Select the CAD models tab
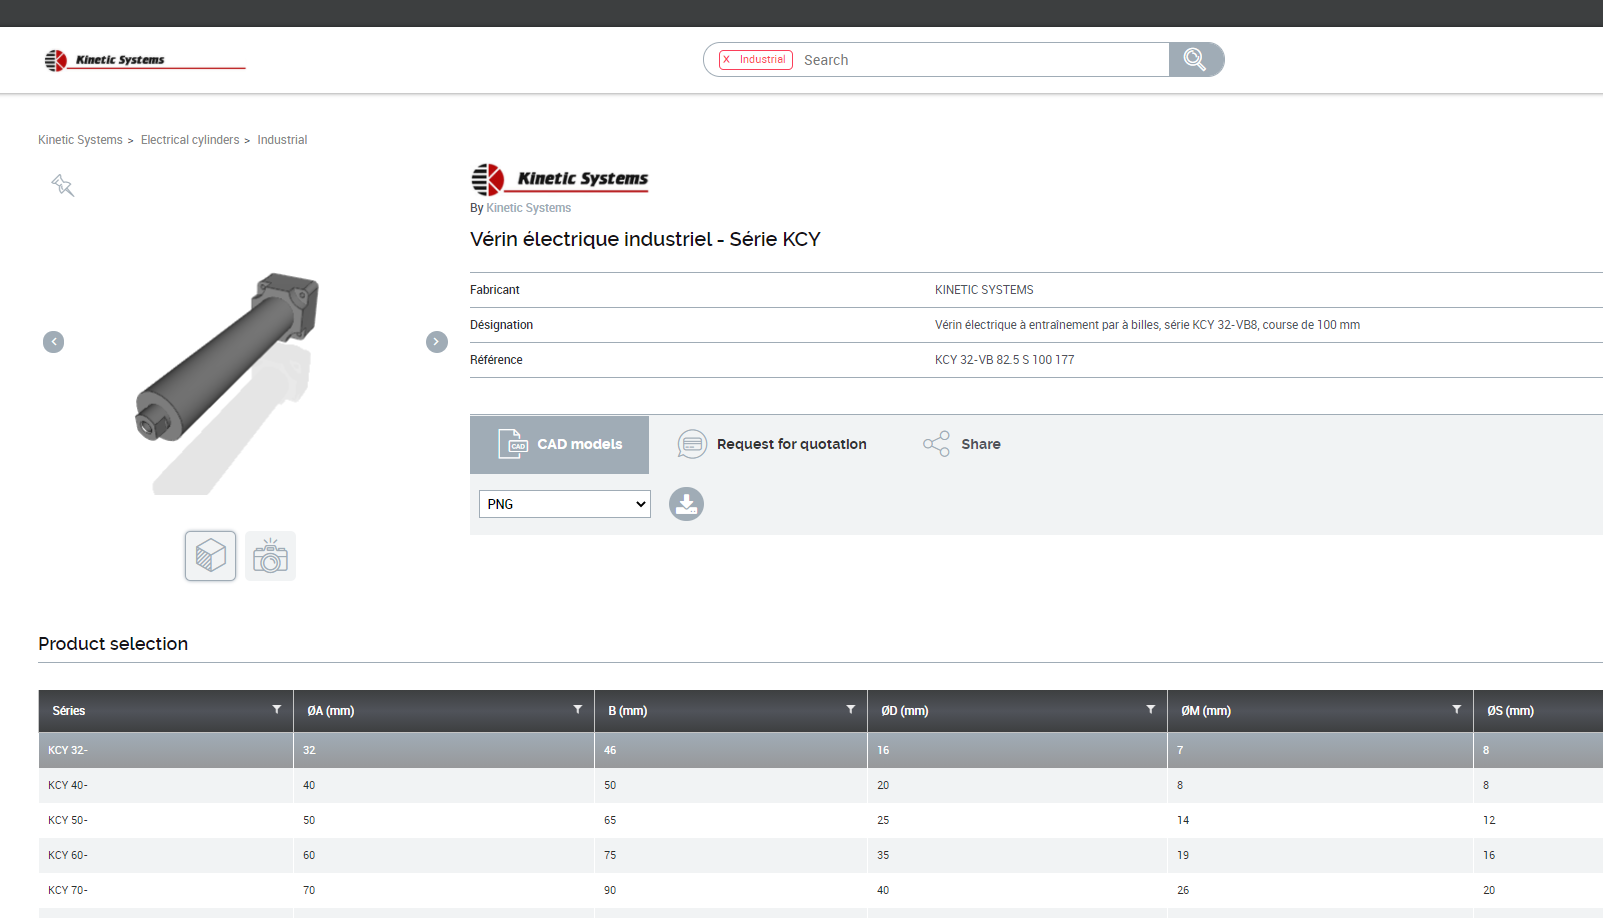This screenshot has width=1603, height=918. pos(560,445)
